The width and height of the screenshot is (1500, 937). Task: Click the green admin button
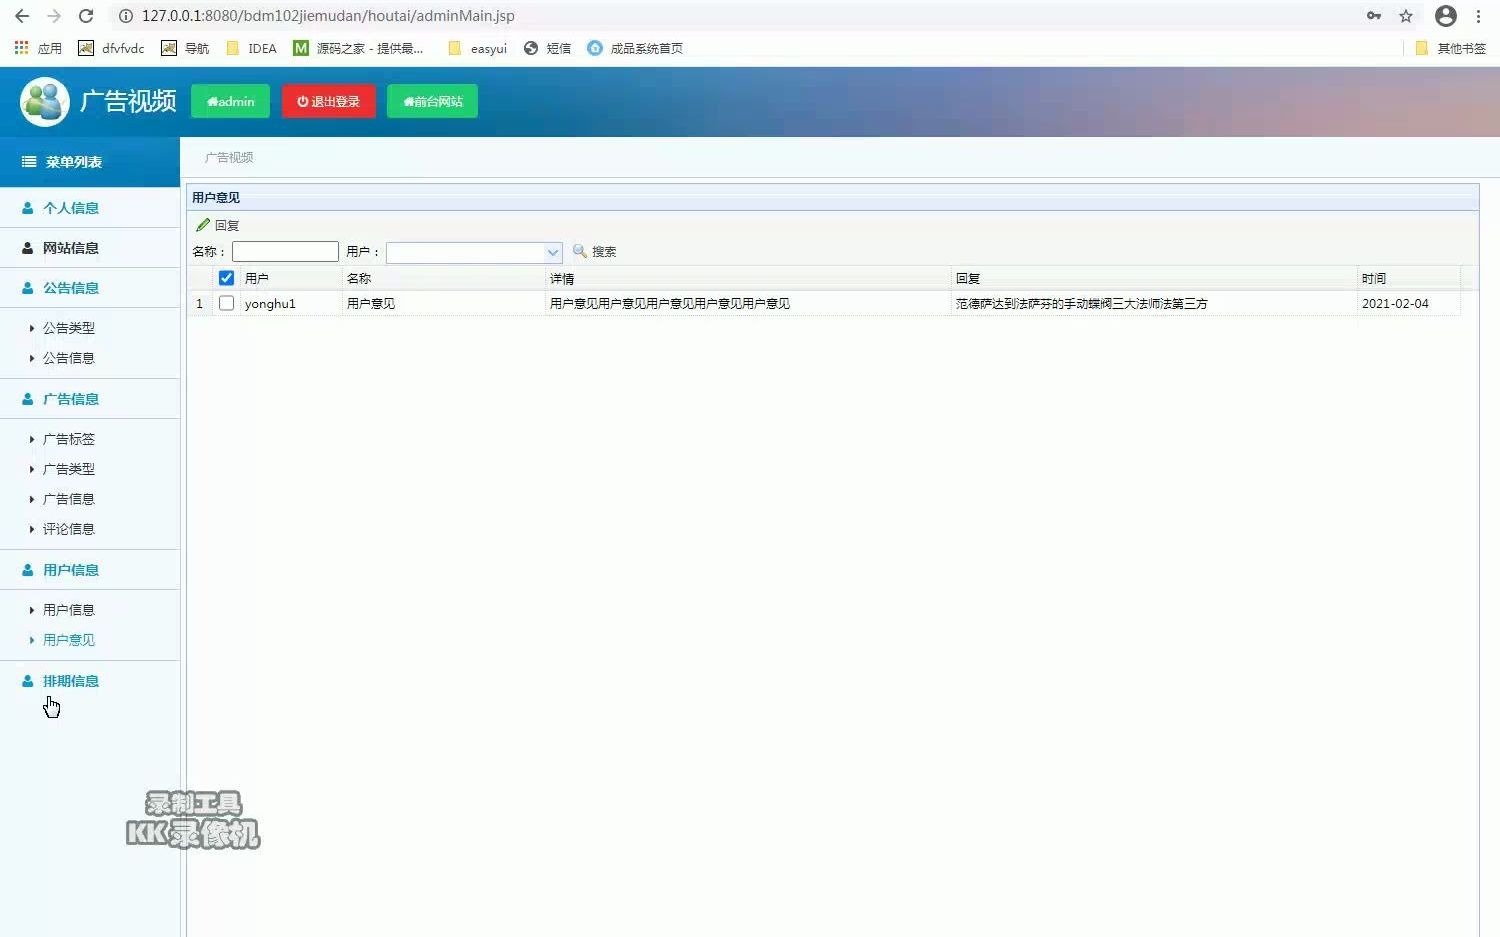230,101
